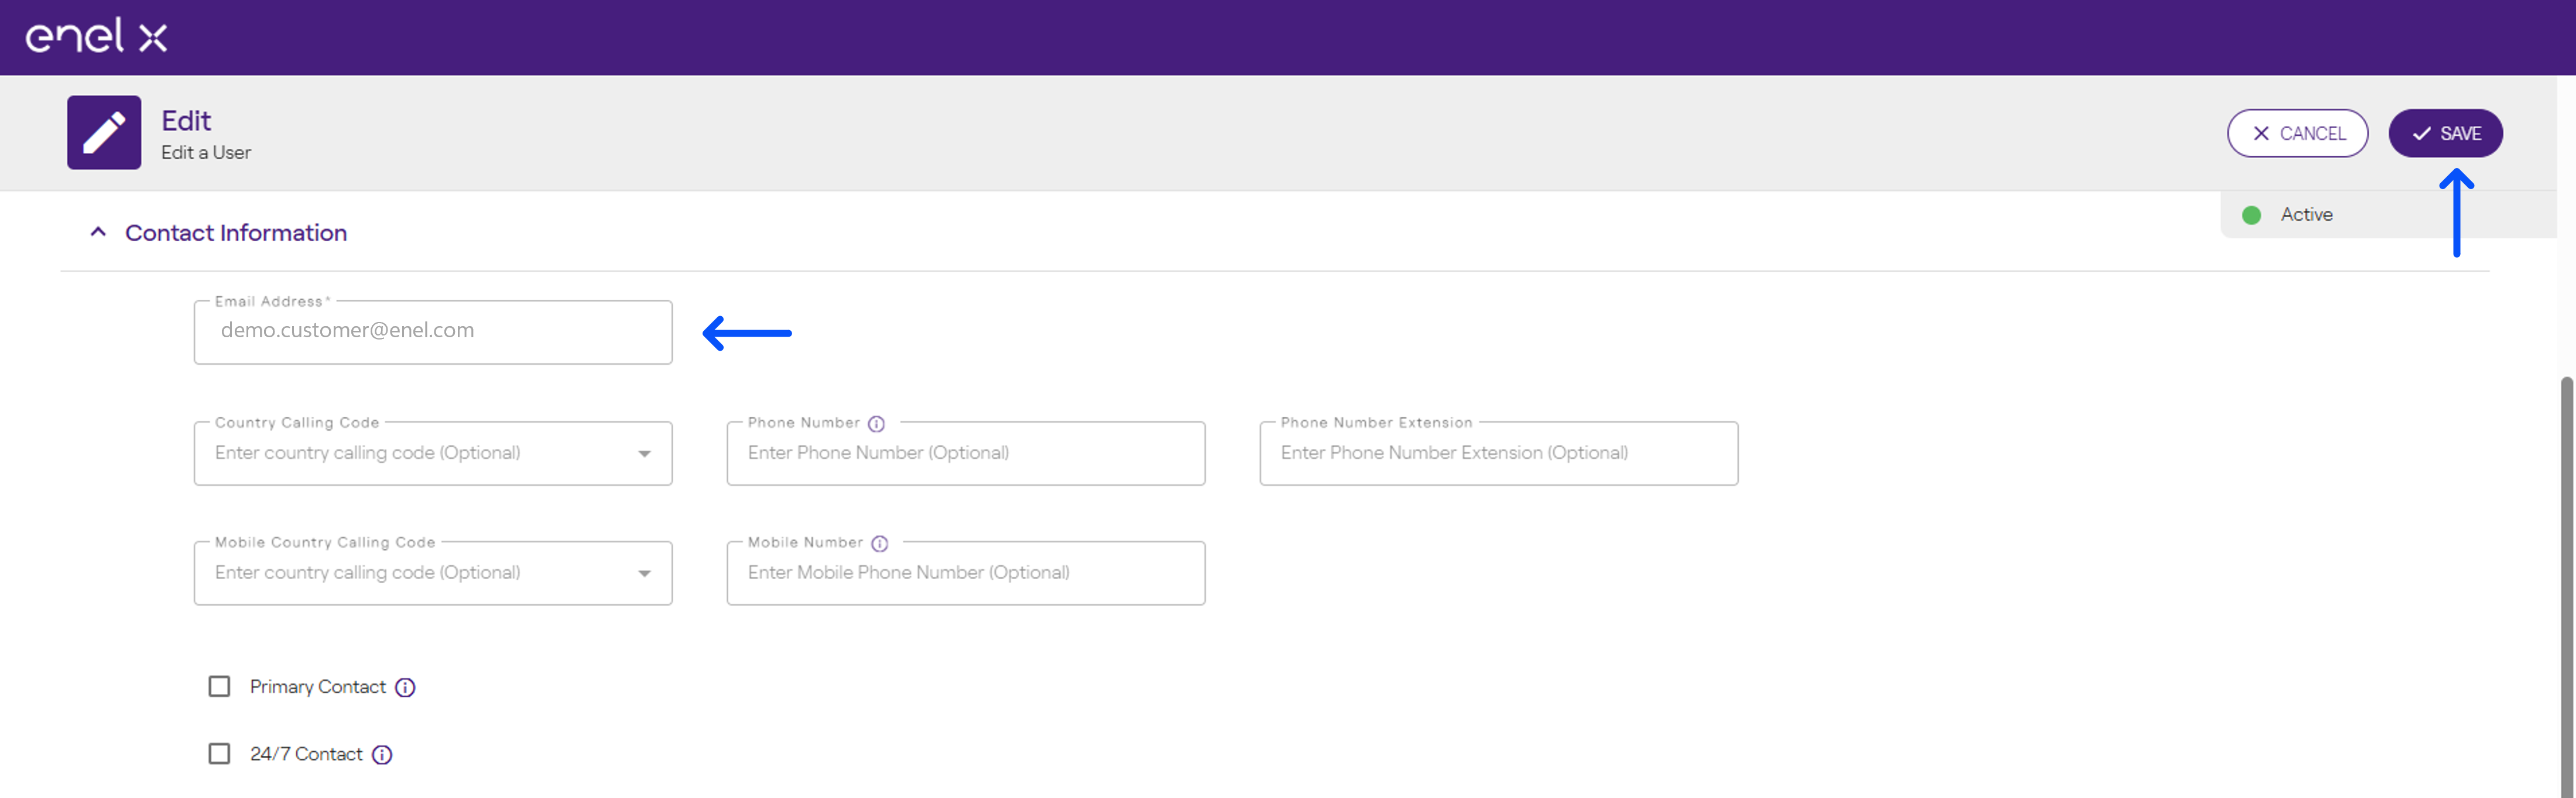Click the vertical page scrollbar
Viewport: 2576px width, 798px height.
2566,586
